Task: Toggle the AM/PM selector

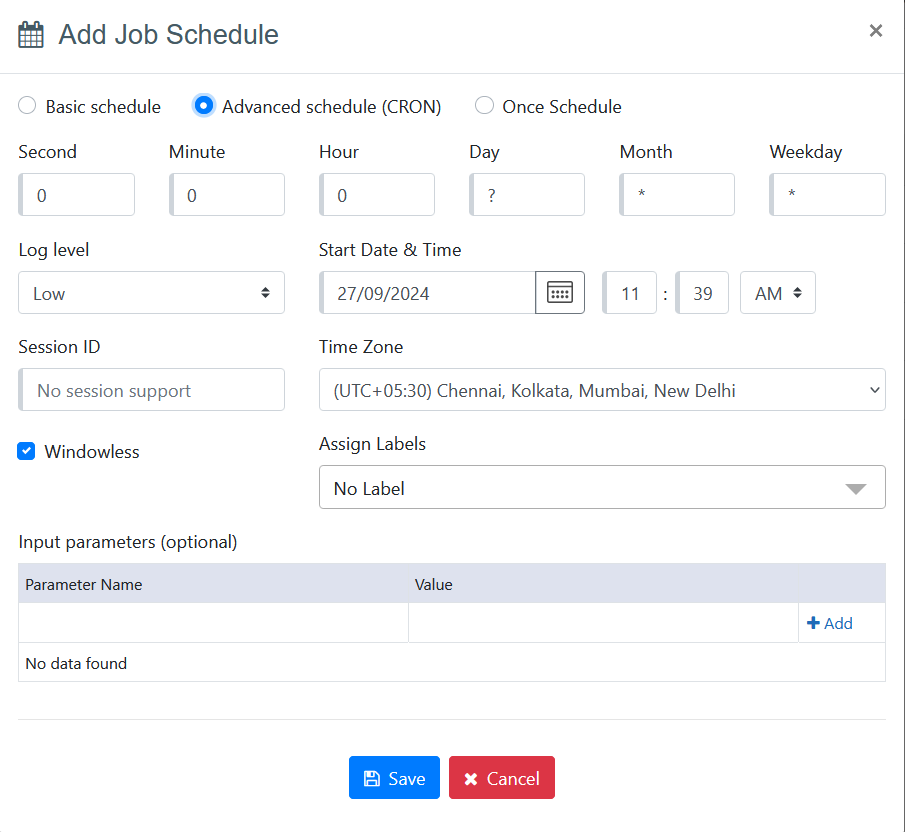Action: click(777, 293)
